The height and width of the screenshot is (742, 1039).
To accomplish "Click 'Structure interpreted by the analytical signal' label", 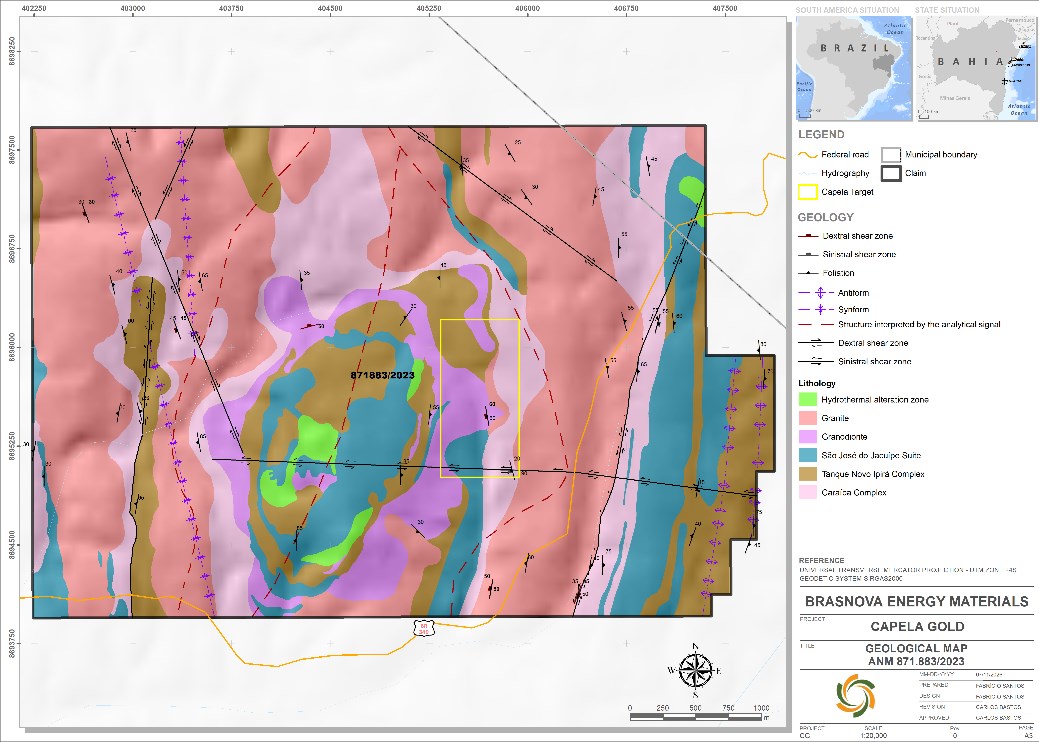I will 919,325.
